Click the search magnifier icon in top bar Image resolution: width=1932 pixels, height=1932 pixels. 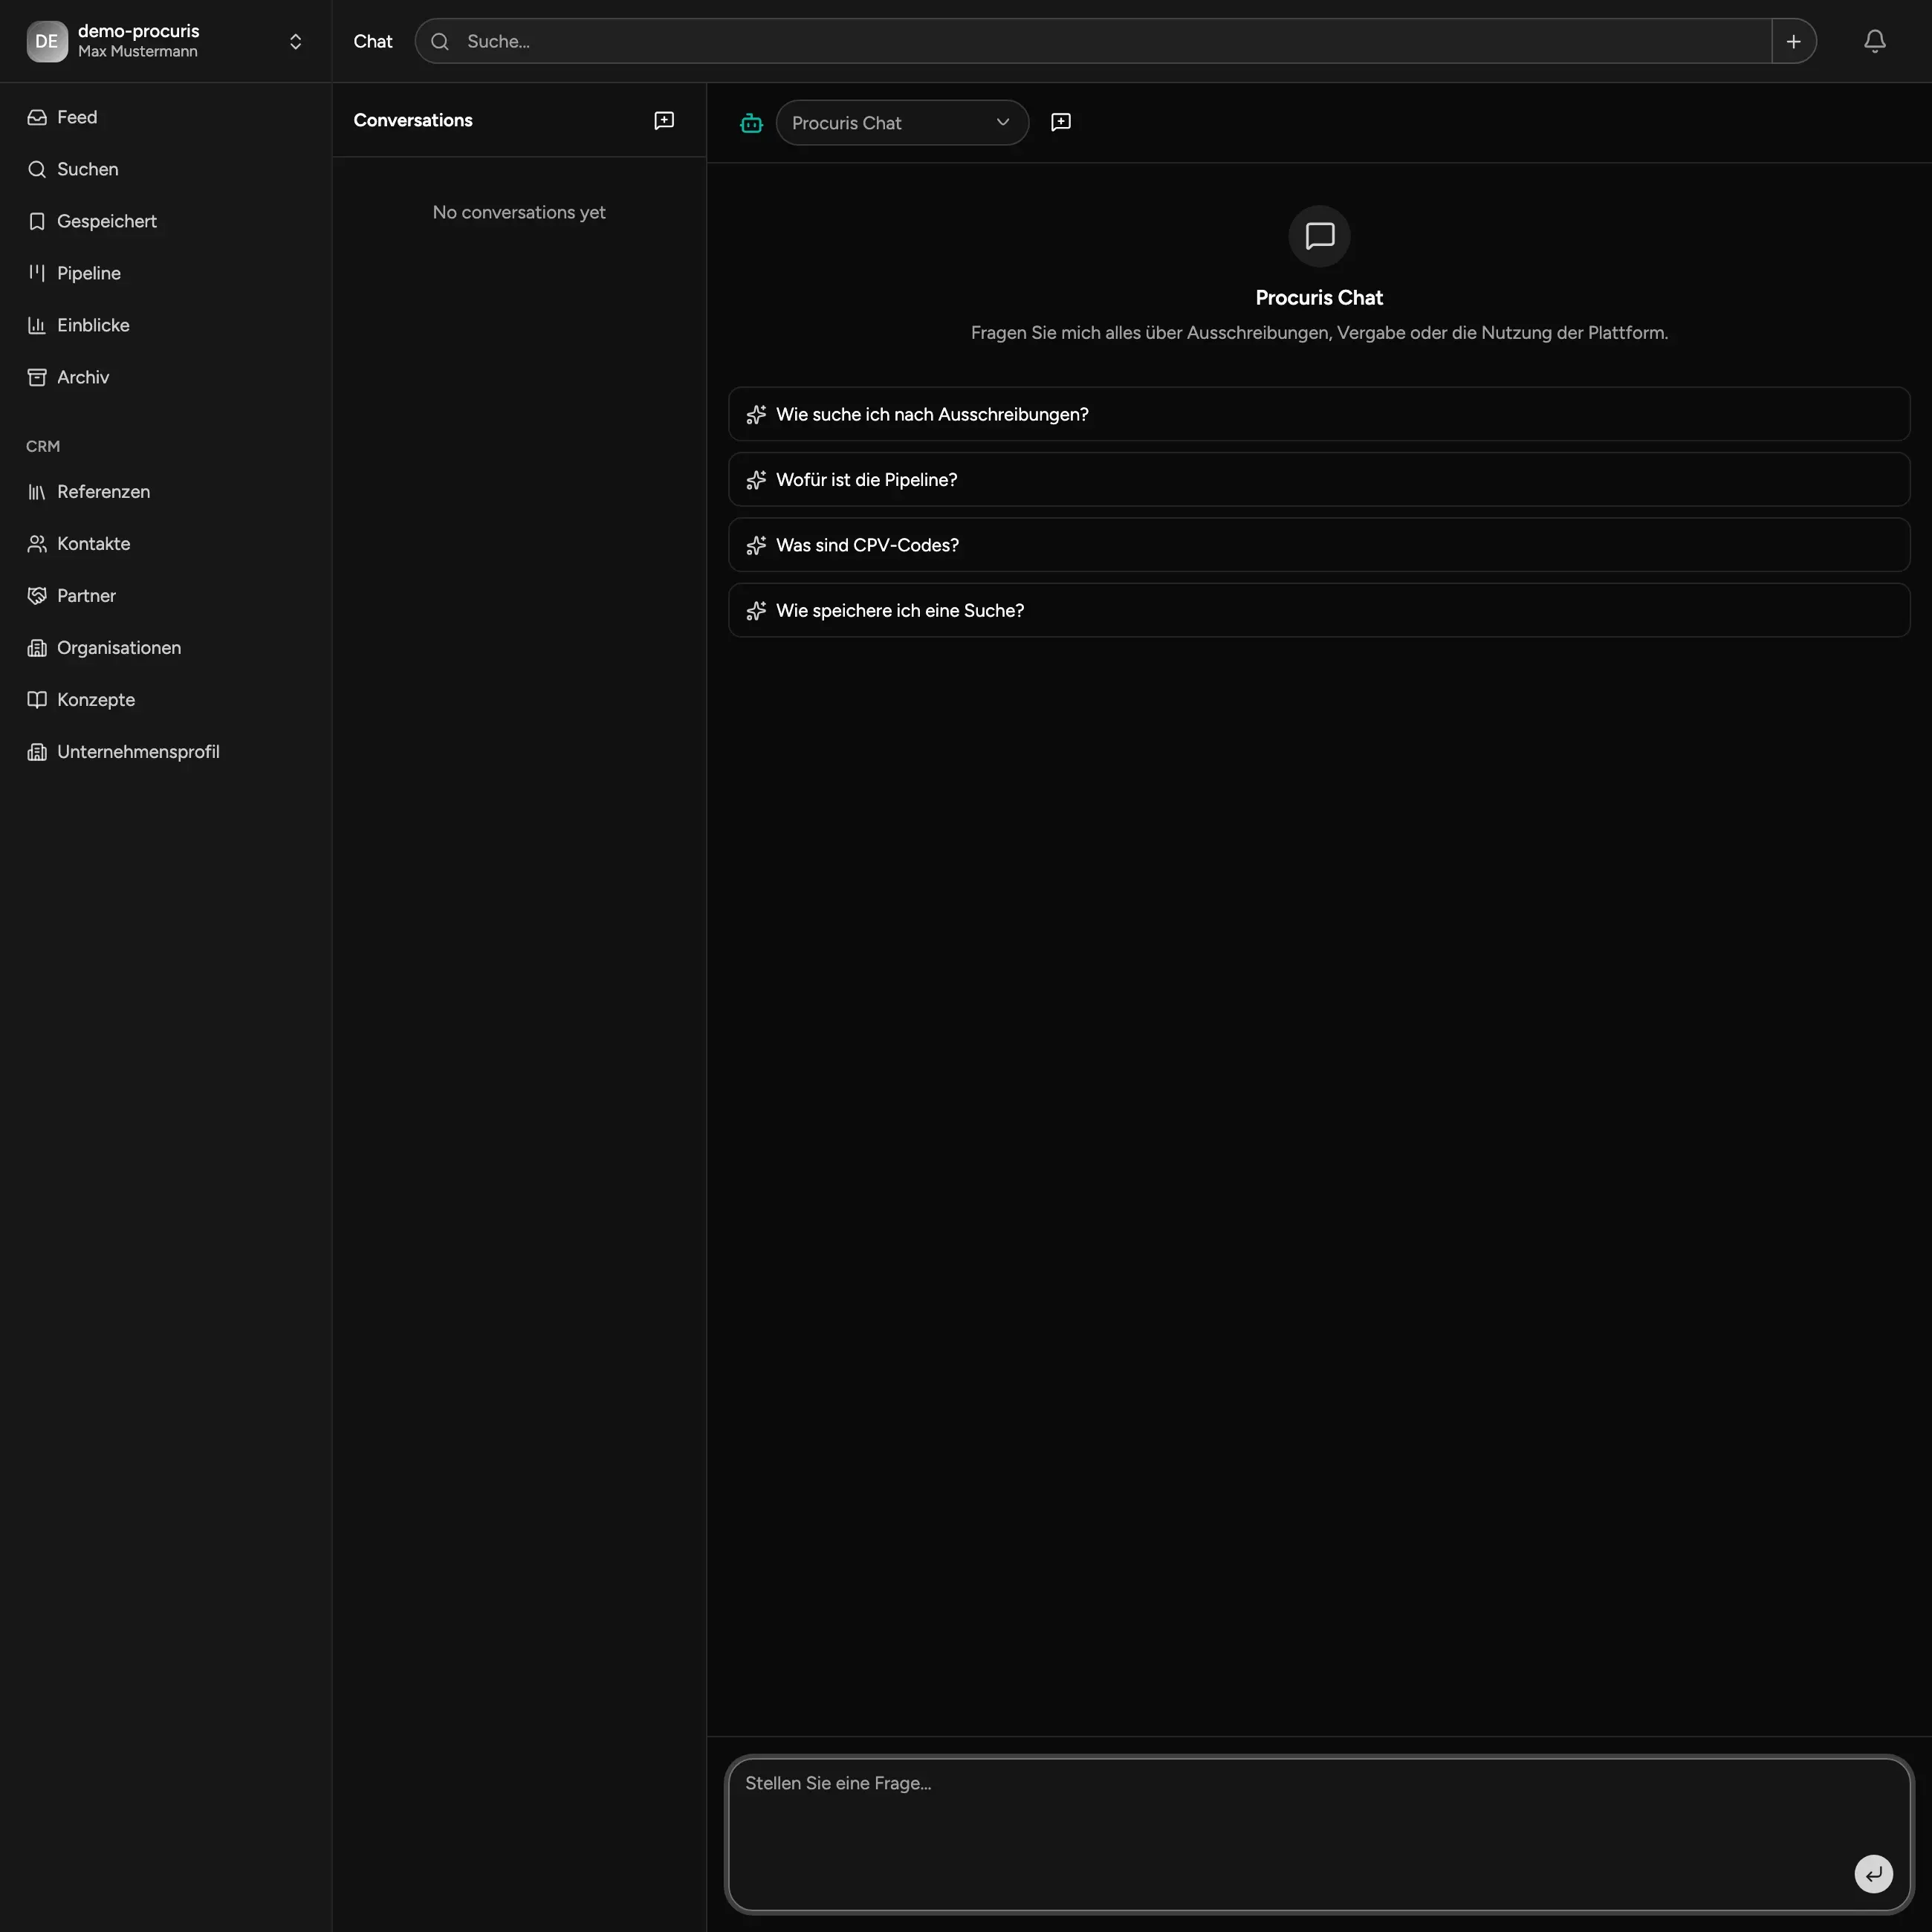click(x=440, y=41)
